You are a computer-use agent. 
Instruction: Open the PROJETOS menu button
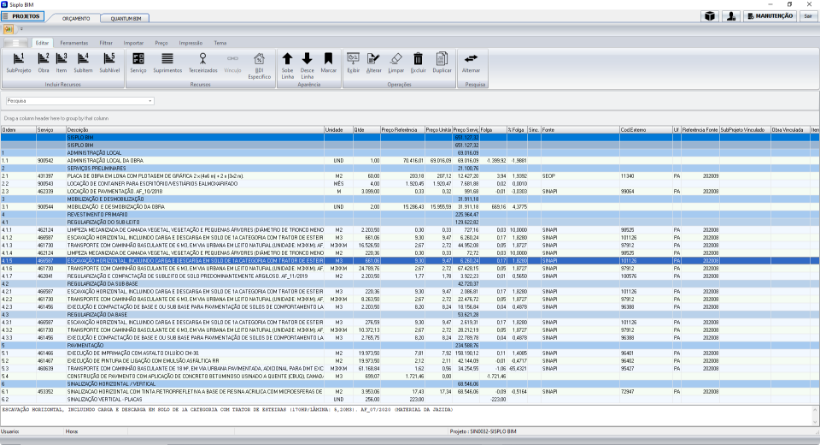coord(22,17)
